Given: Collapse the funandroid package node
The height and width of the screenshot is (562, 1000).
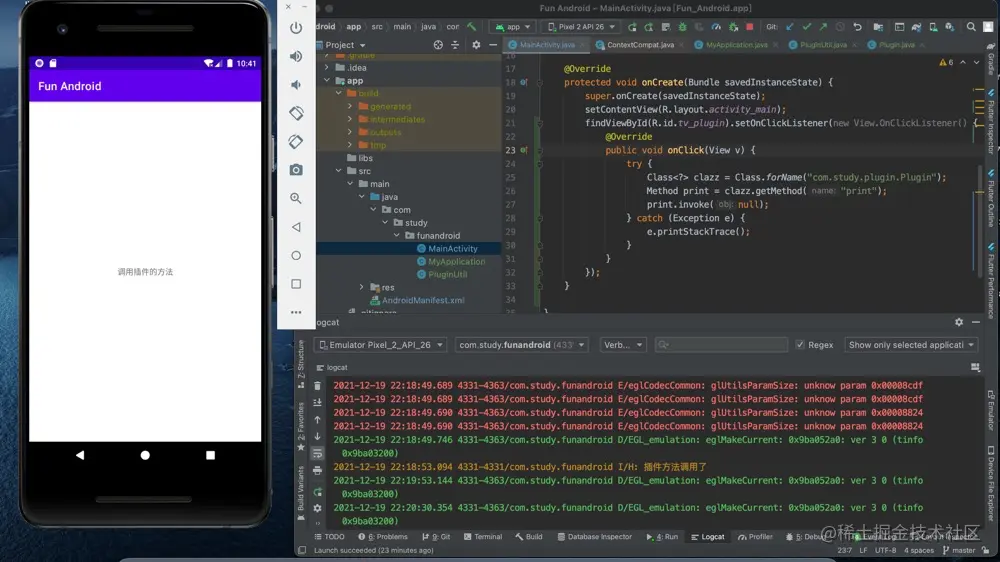Looking at the screenshot, I should 397,235.
